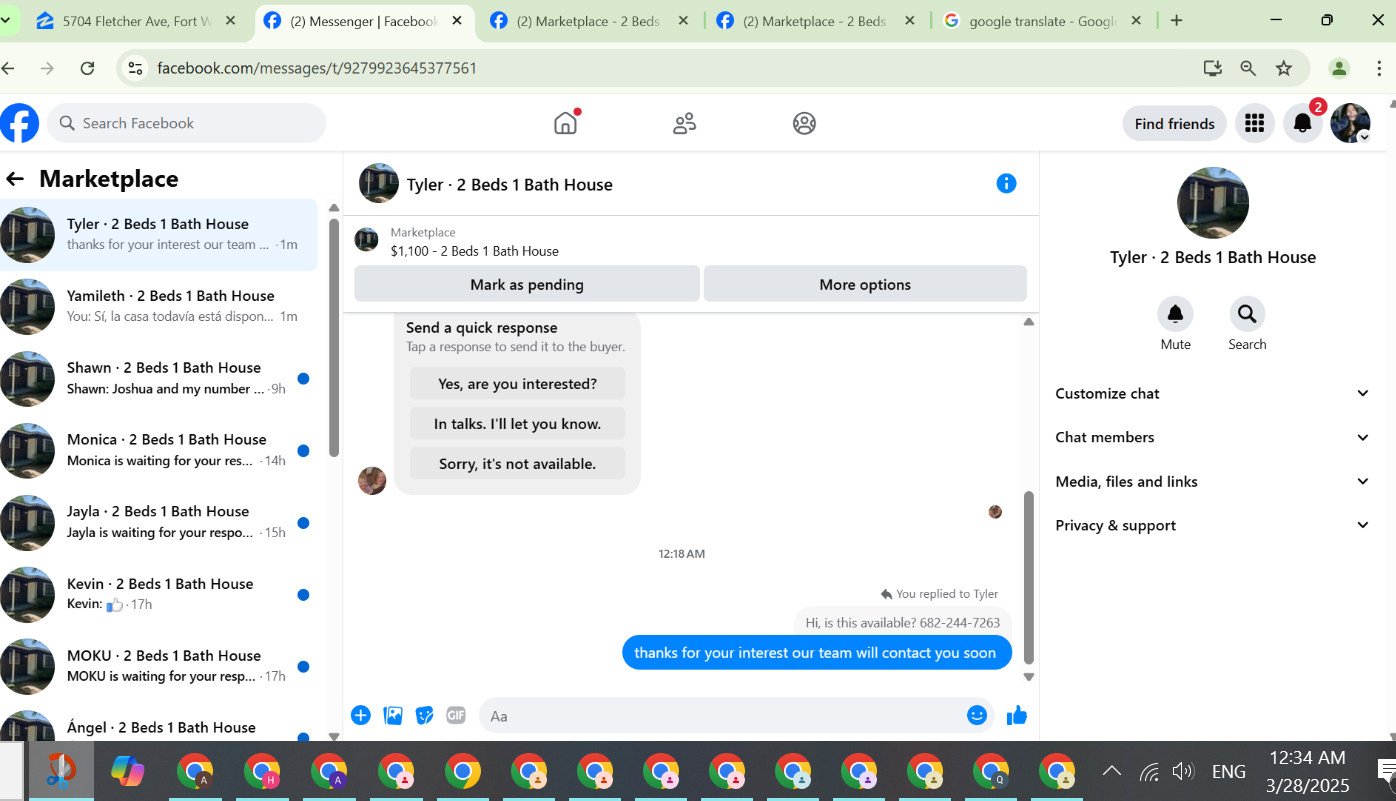This screenshot has width=1396, height=801.
Task: Open the Groups icon in top navigation
Action: (x=804, y=123)
